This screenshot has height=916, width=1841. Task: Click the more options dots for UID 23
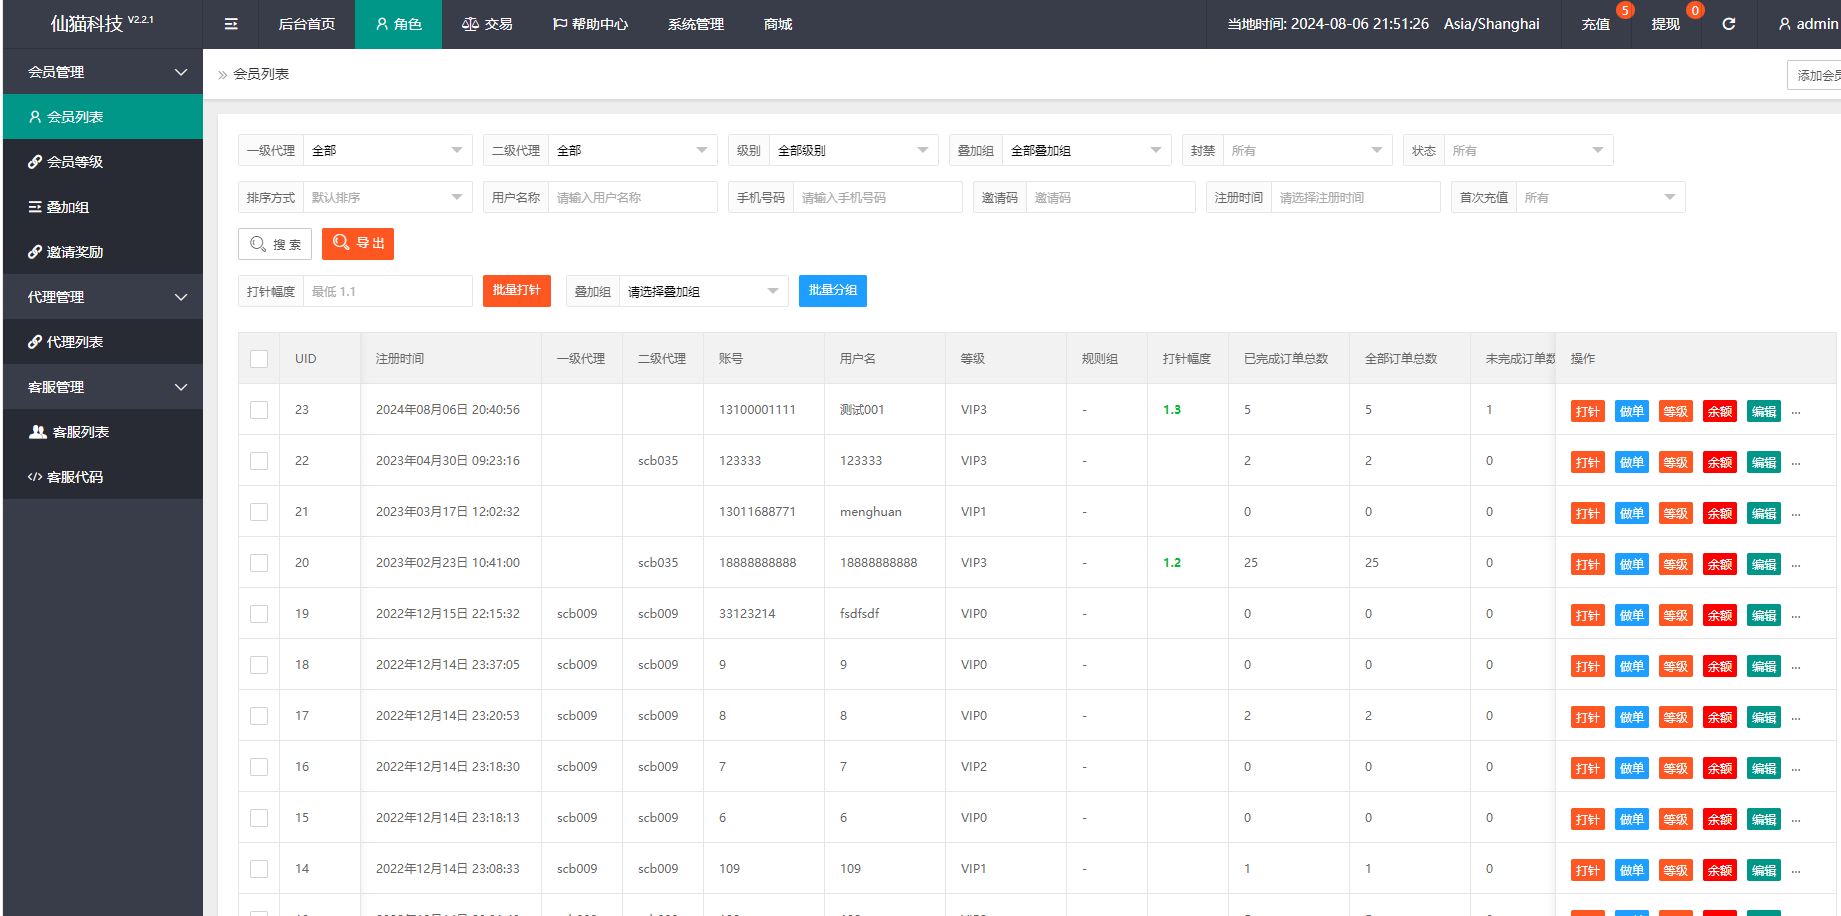coord(1796,412)
